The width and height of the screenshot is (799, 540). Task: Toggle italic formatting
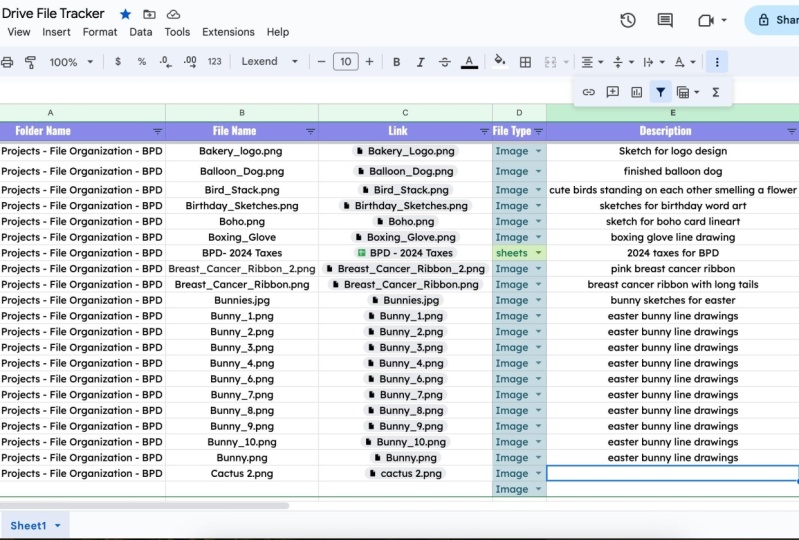tap(420, 62)
